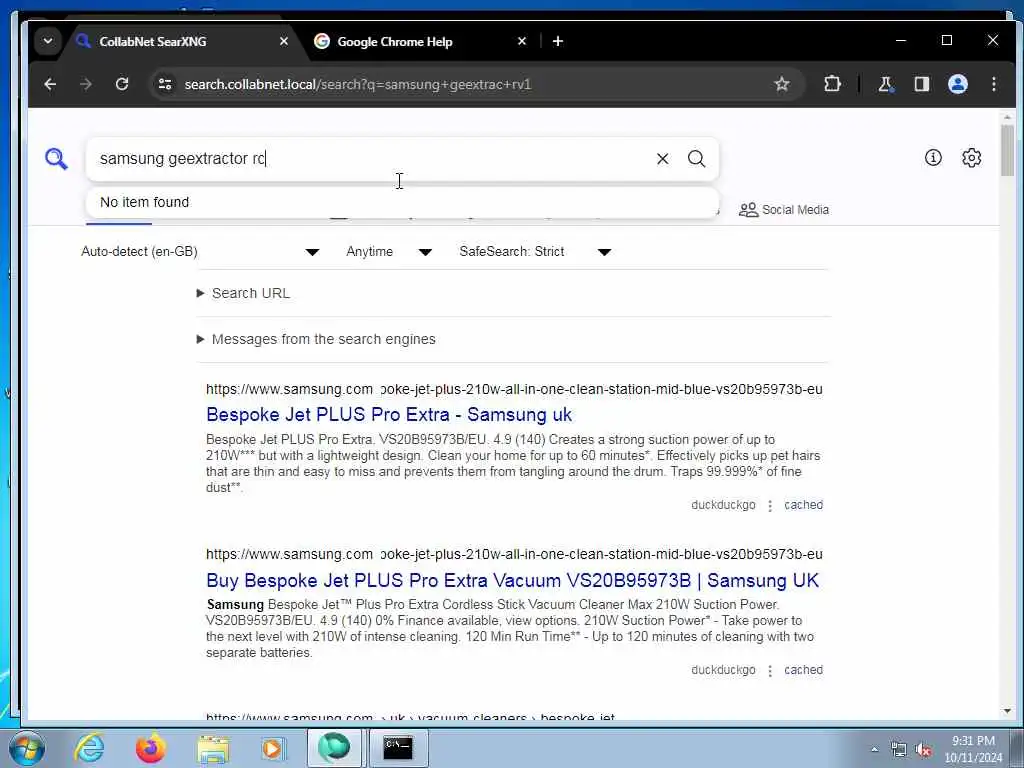Viewport: 1024px width, 768px height.
Task: Open the About info icon
Action: pyautogui.click(x=933, y=157)
